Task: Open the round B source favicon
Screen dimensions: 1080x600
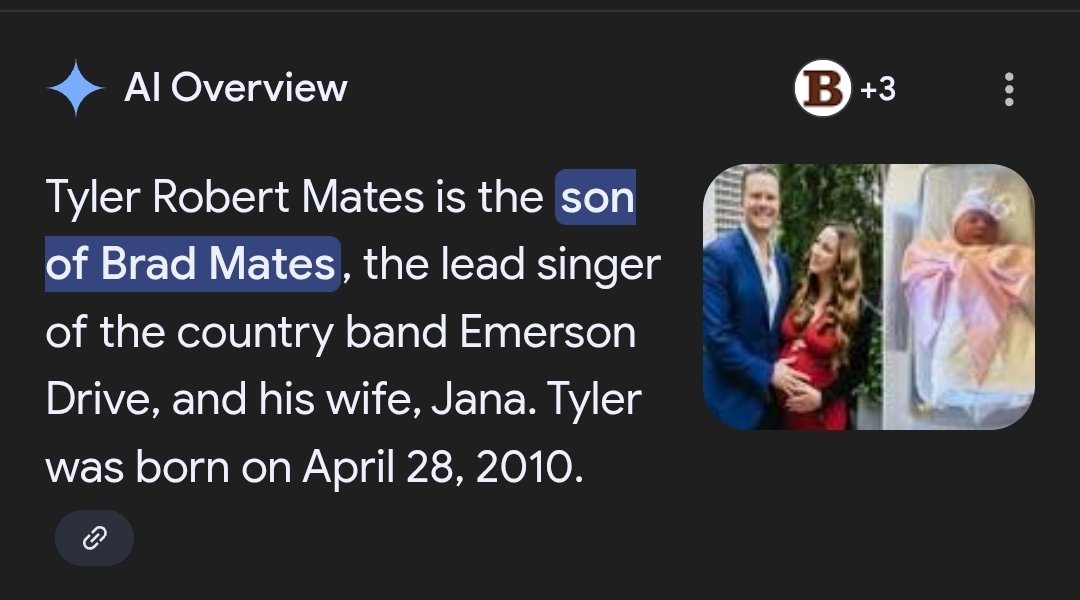Action: click(822, 89)
